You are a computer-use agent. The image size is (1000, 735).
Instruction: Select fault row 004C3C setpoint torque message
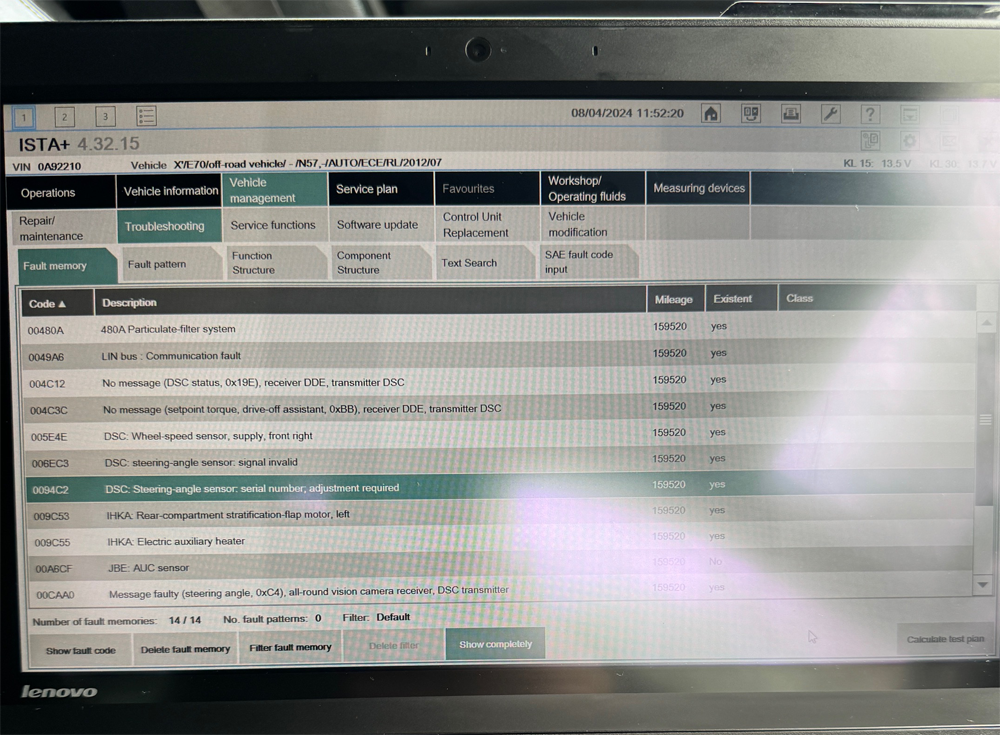click(x=499, y=408)
